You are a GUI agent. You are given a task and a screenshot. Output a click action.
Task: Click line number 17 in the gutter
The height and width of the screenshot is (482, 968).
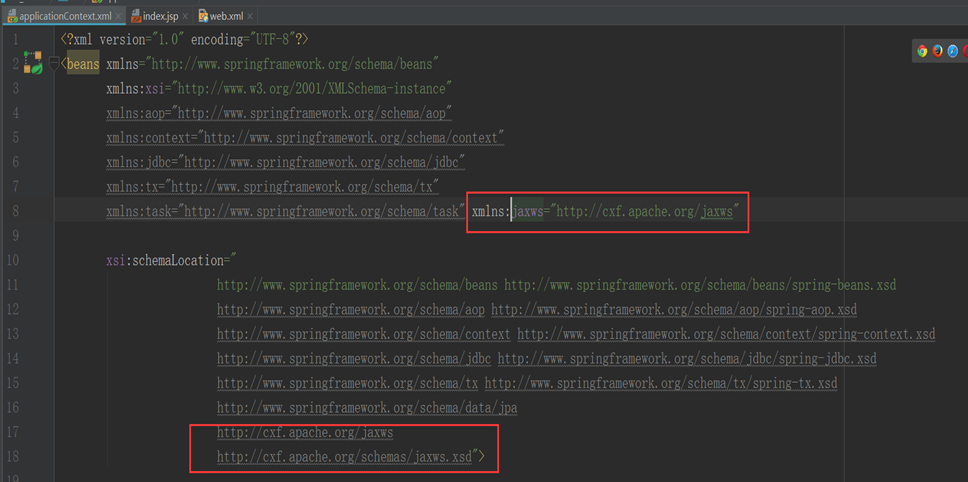[x=12, y=433]
